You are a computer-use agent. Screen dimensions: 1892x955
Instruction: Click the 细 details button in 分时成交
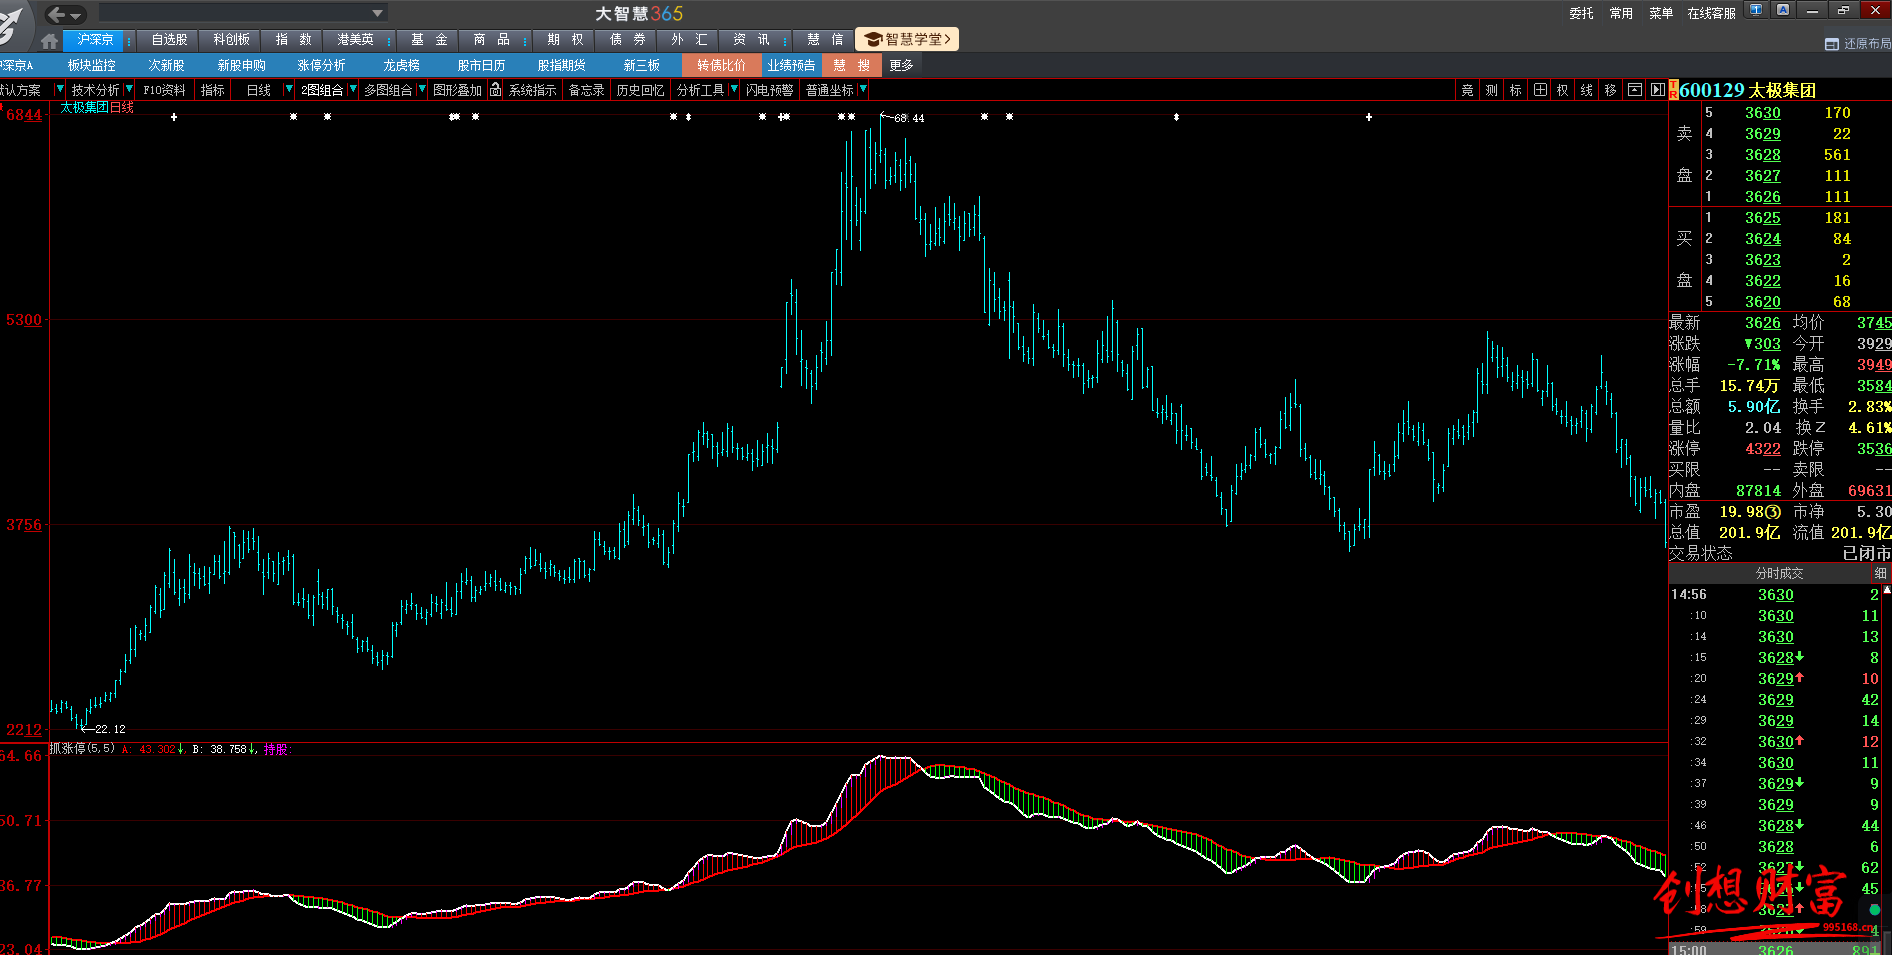(1880, 573)
